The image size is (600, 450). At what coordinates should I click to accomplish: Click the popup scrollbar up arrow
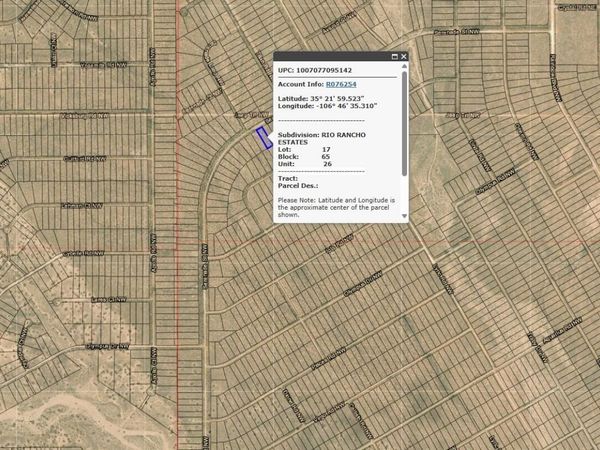pyautogui.click(x=404, y=66)
